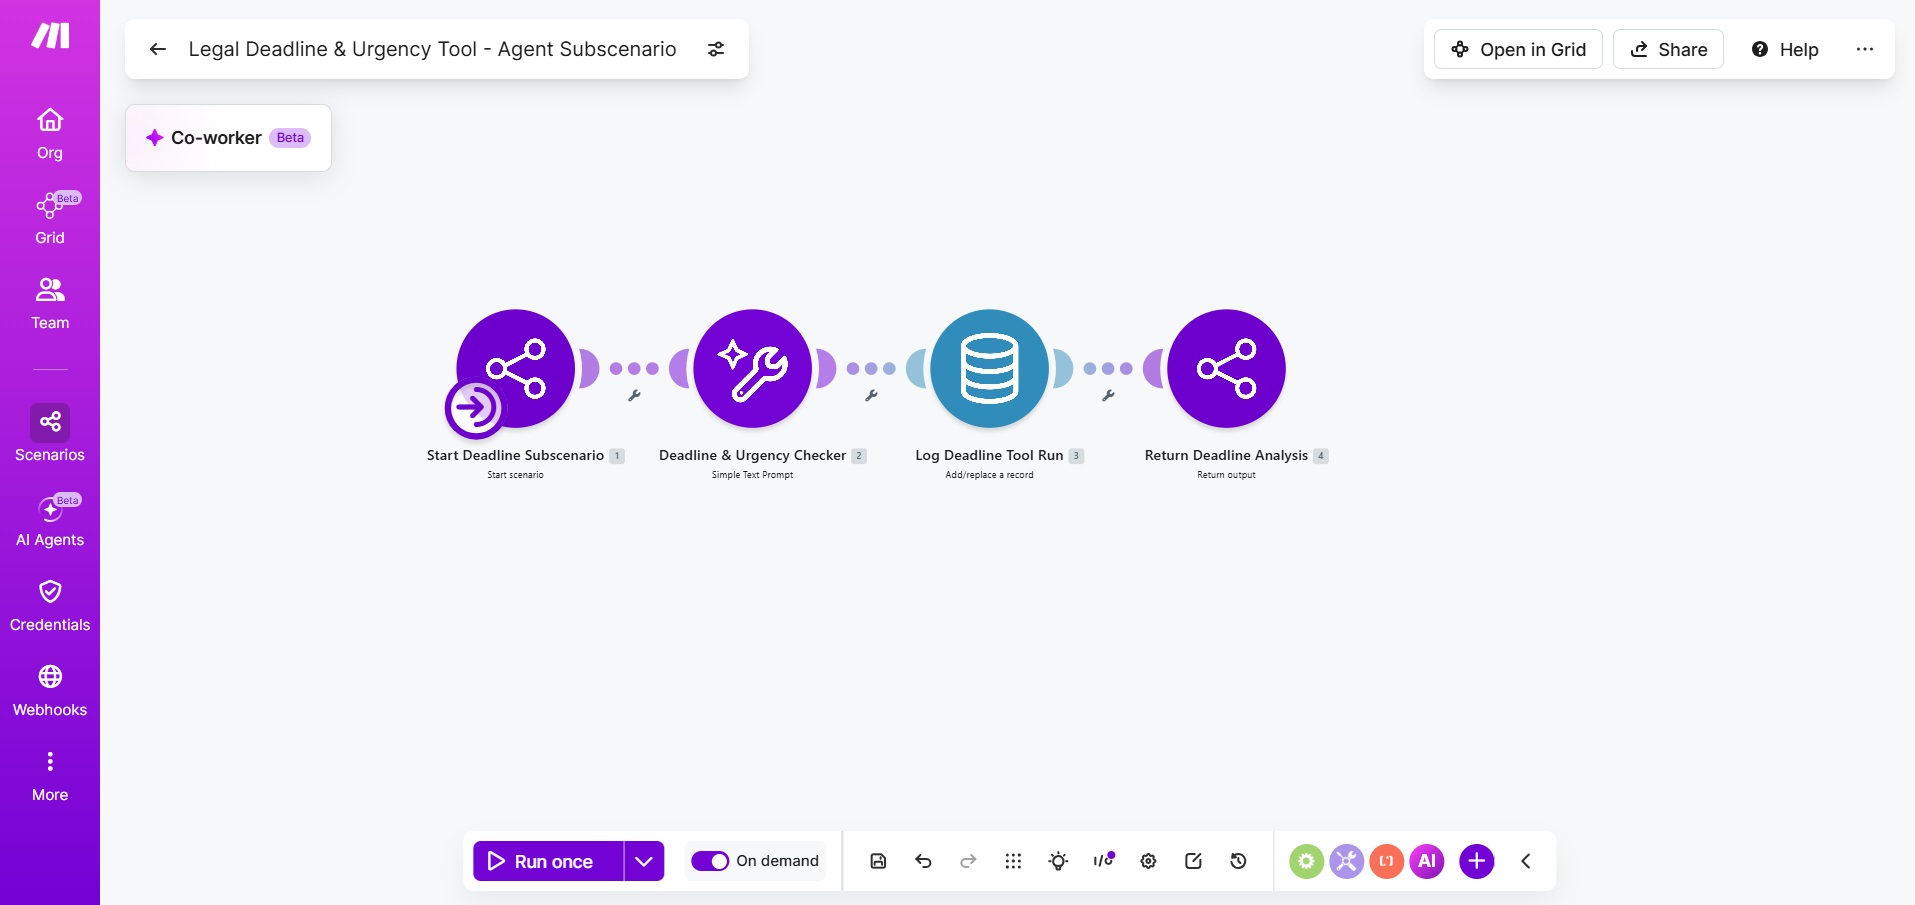Image resolution: width=1915 pixels, height=905 pixels.
Task: Expand the More sidebar menu
Action: [x=50, y=777]
